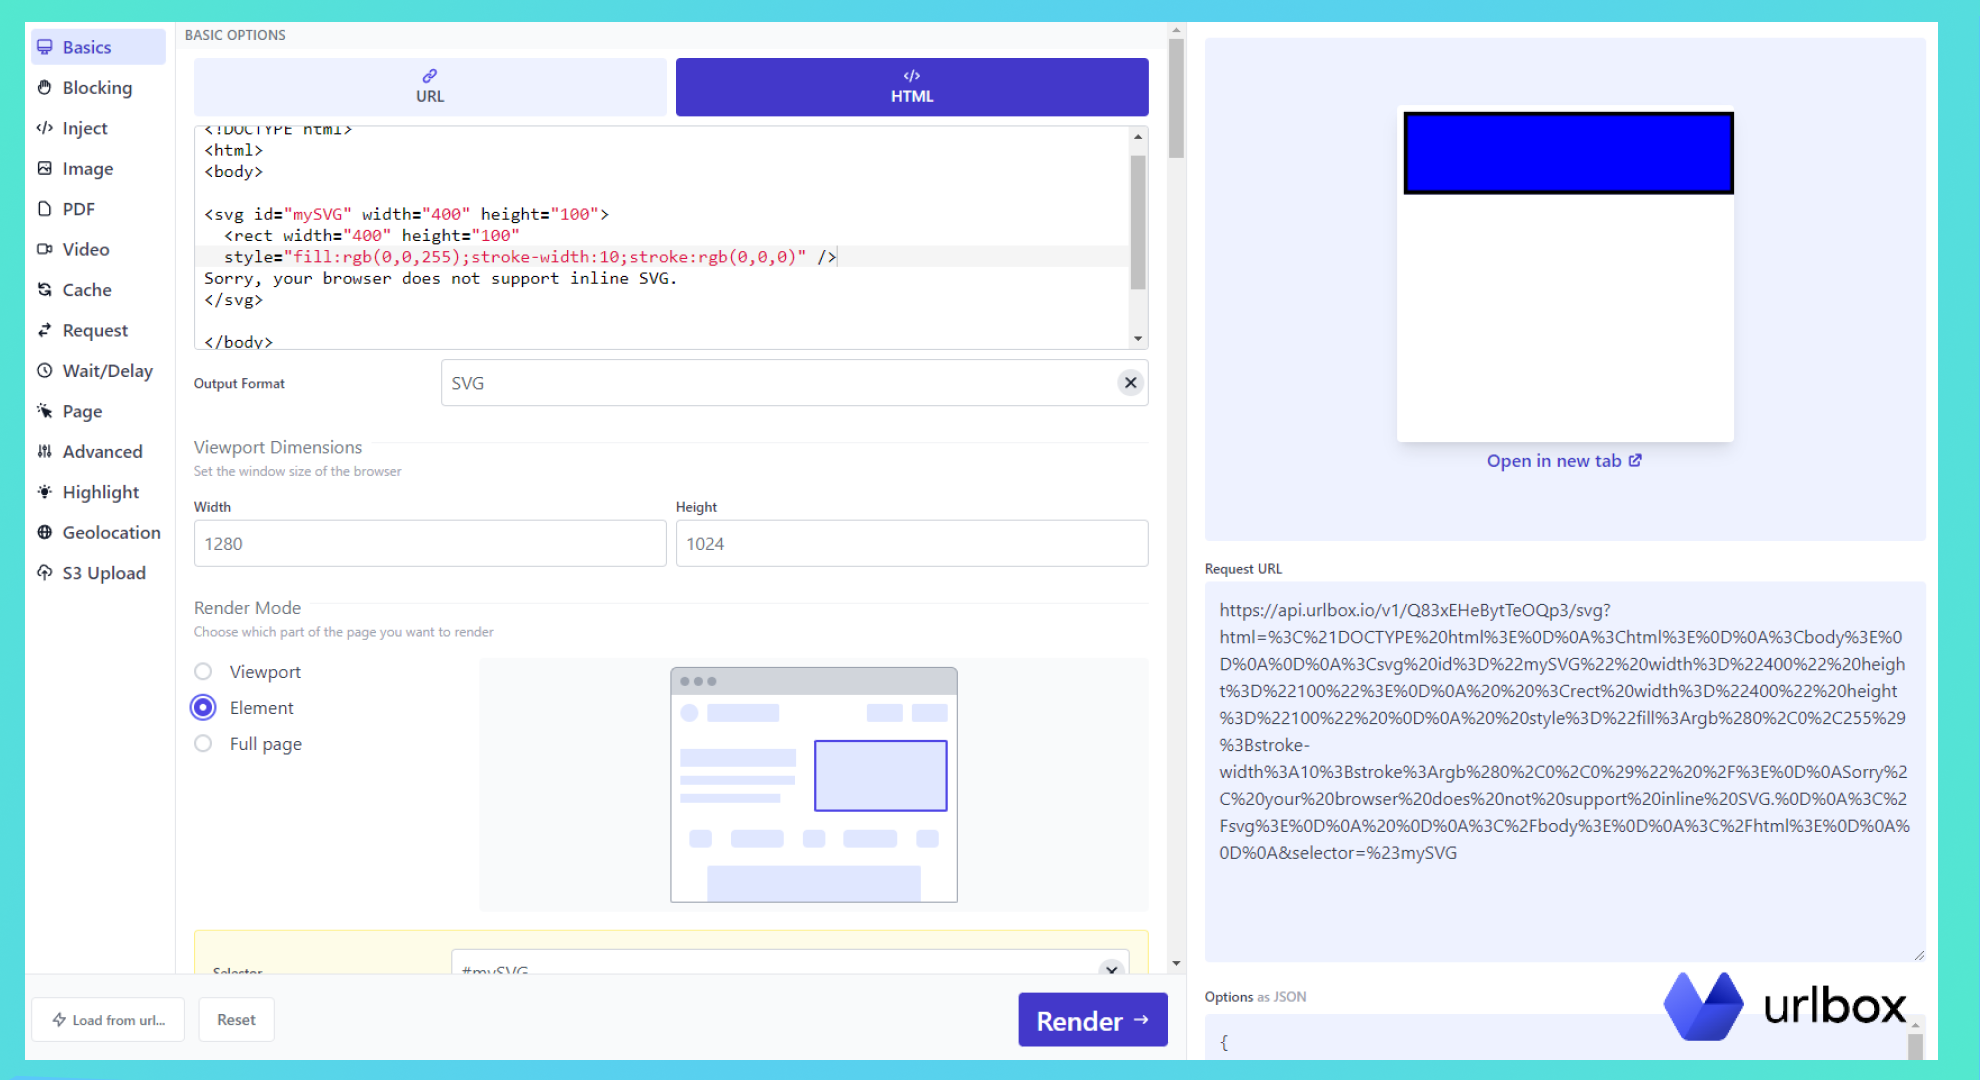The image size is (1980, 1080).
Task: Click the Inject code icon
Action: click(45, 128)
